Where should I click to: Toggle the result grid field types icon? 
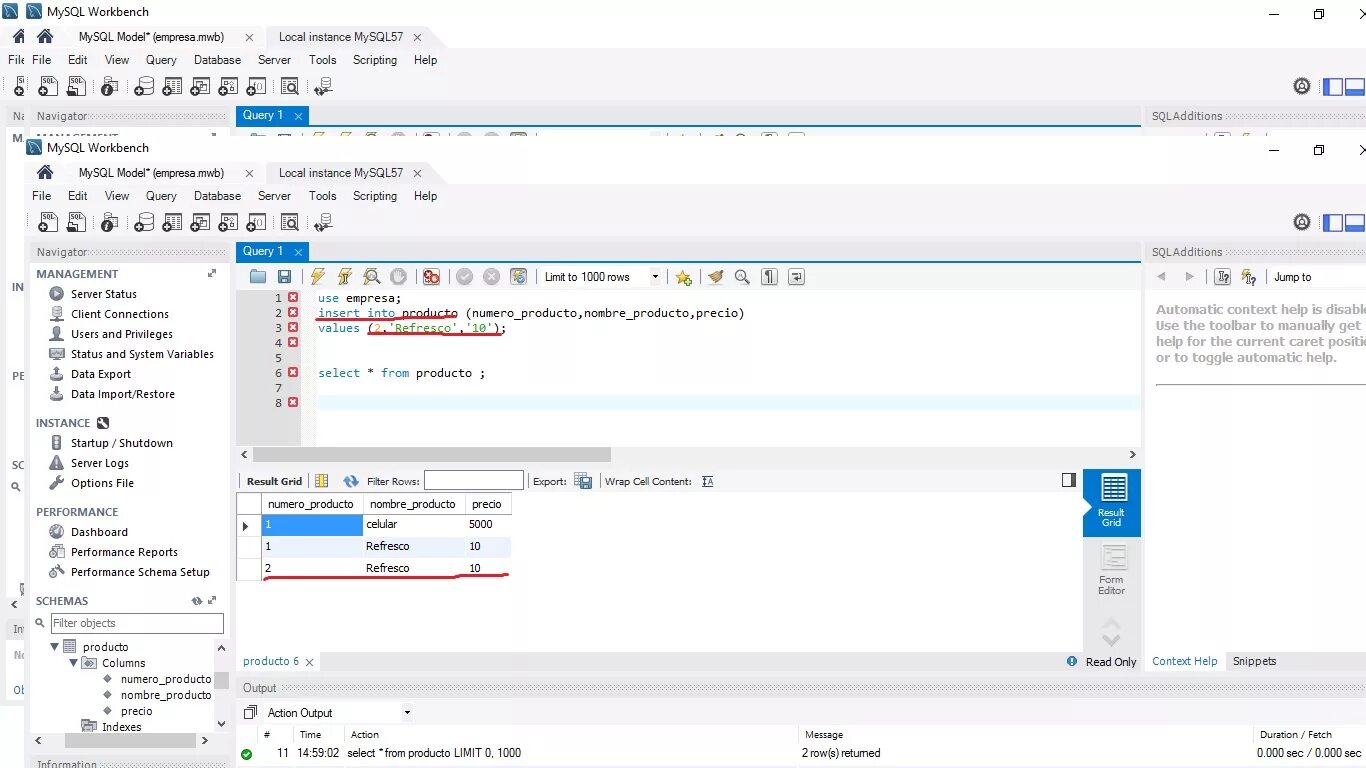click(x=321, y=481)
